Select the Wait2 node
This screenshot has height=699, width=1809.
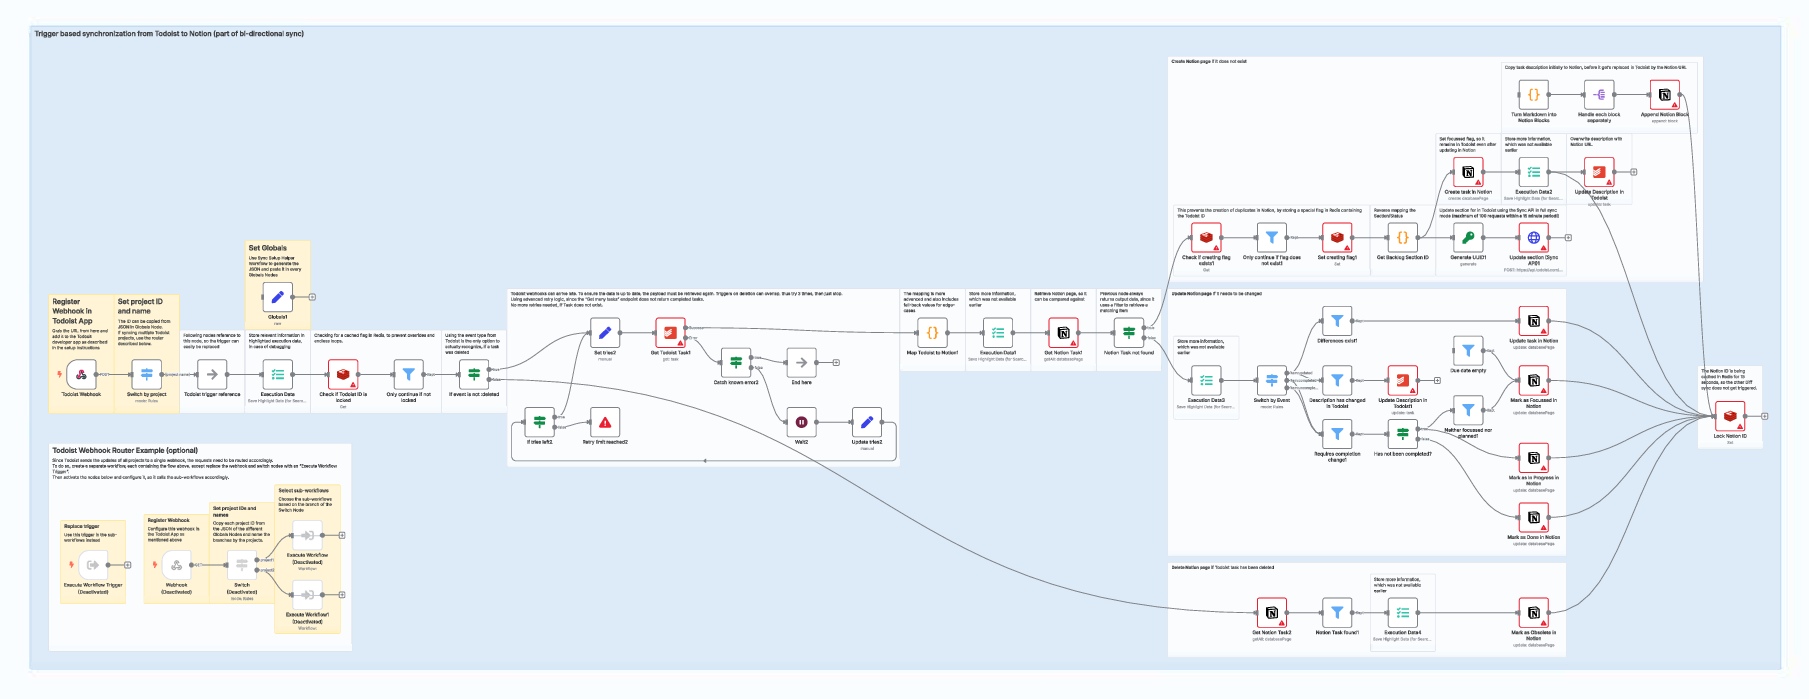(801, 422)
